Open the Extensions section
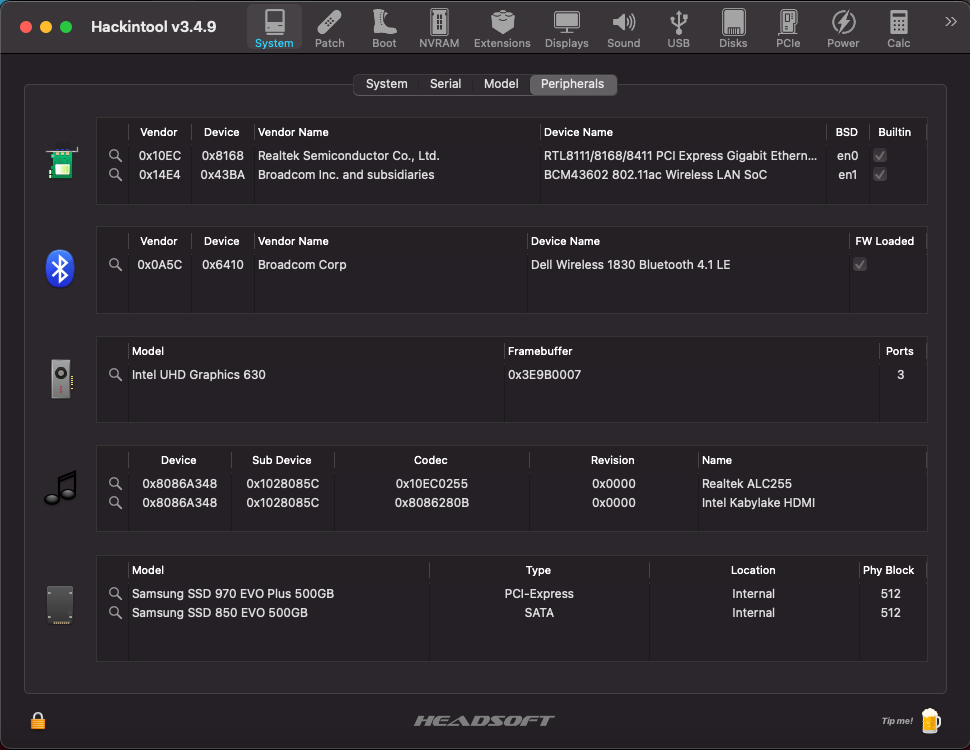This screenshot has height=750, width=970. 502,28
